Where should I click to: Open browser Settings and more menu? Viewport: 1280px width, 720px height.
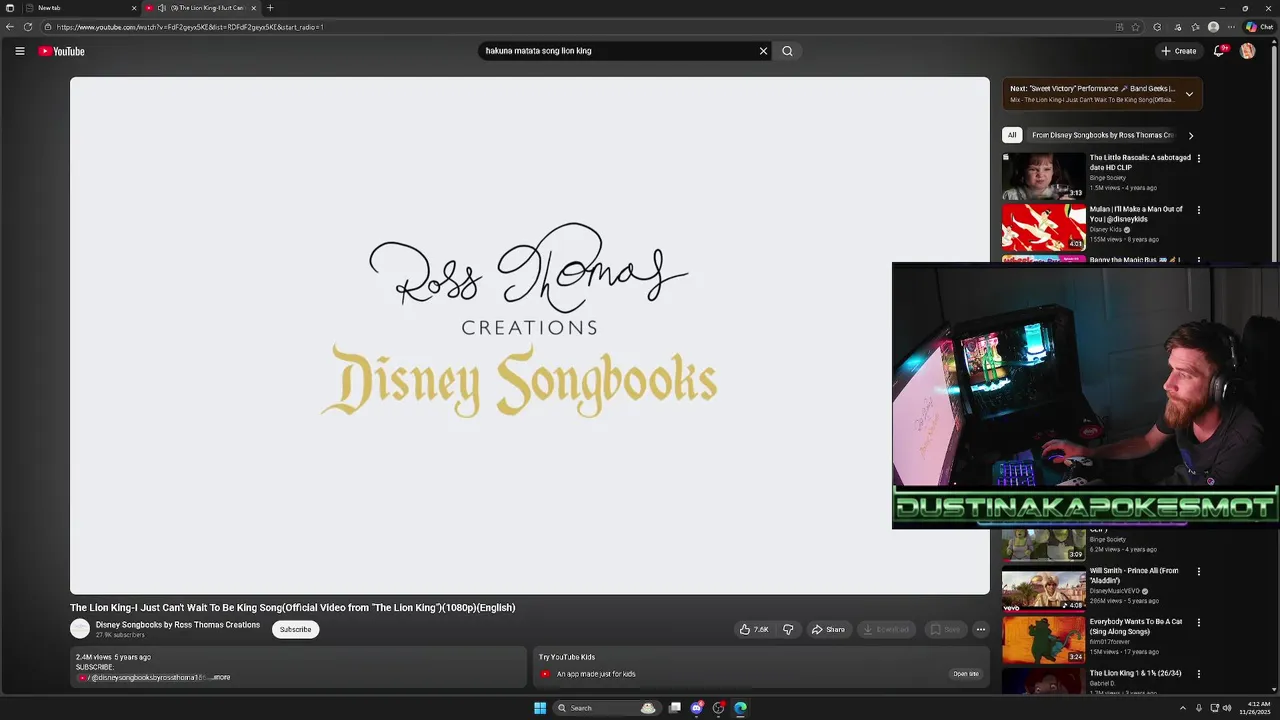(1231, 27)
